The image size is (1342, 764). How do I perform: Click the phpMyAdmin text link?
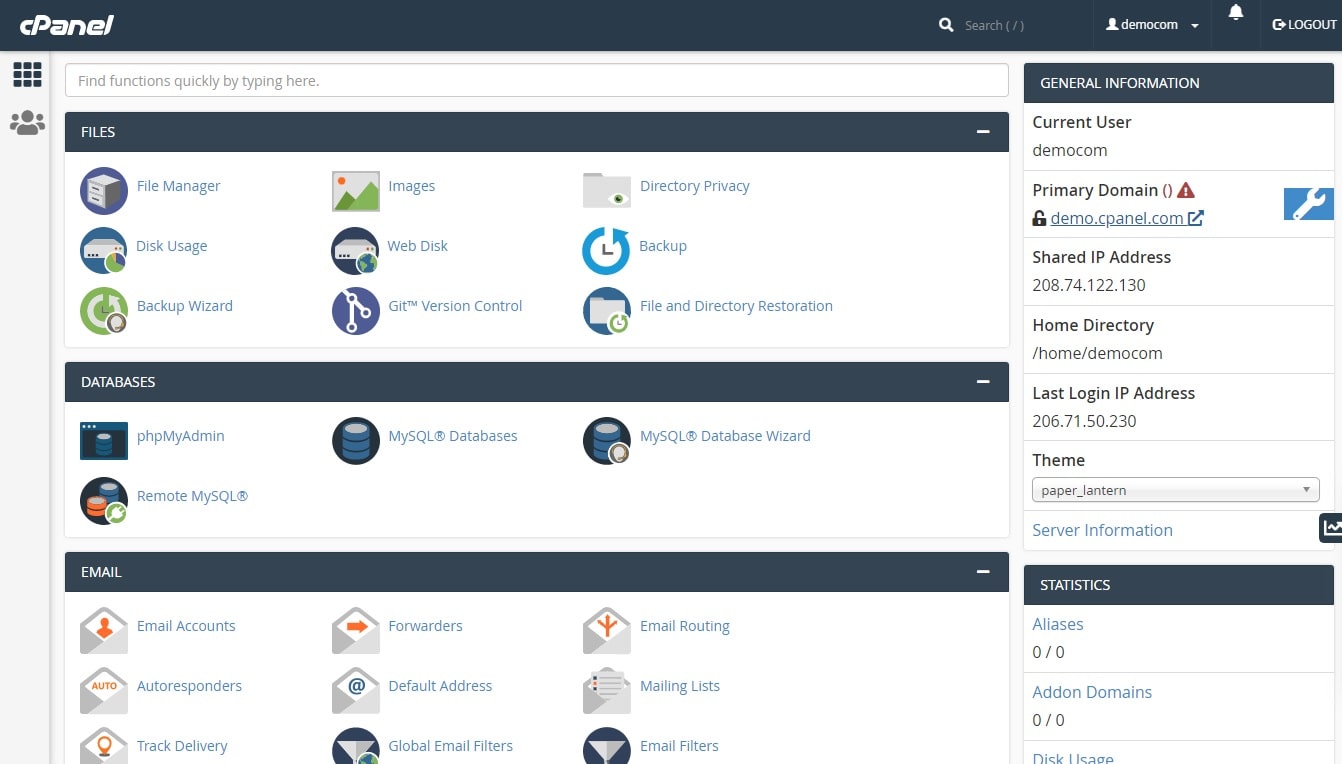pyautogui.click(x=180, y=436)
